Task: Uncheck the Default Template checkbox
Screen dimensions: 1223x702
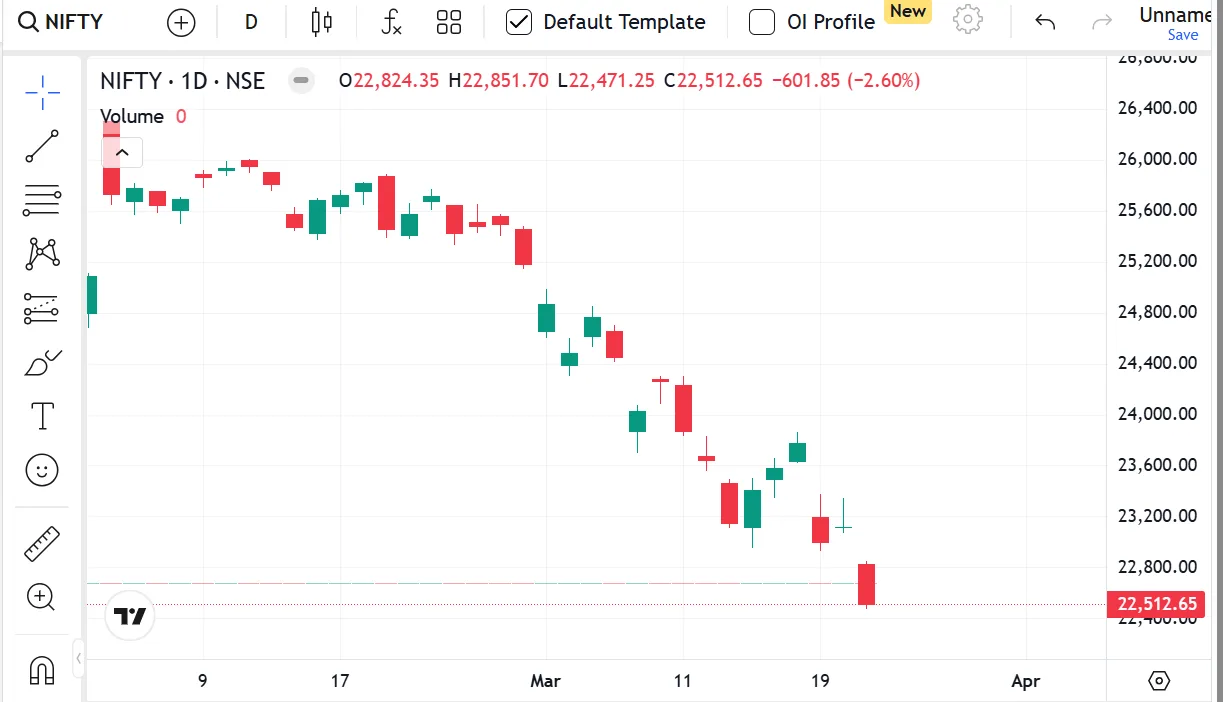Action: (x=519, y=21)
